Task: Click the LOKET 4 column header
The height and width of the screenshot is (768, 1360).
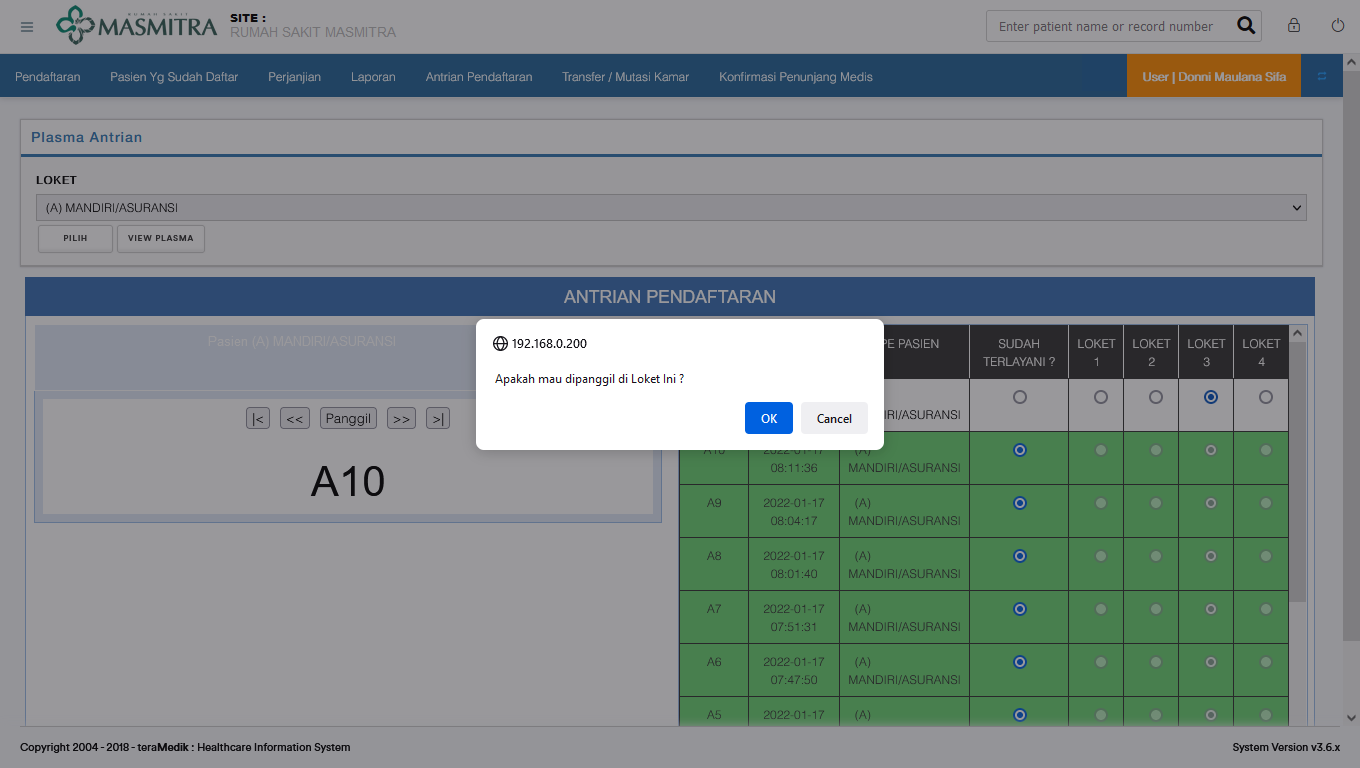Action: 1261,352
